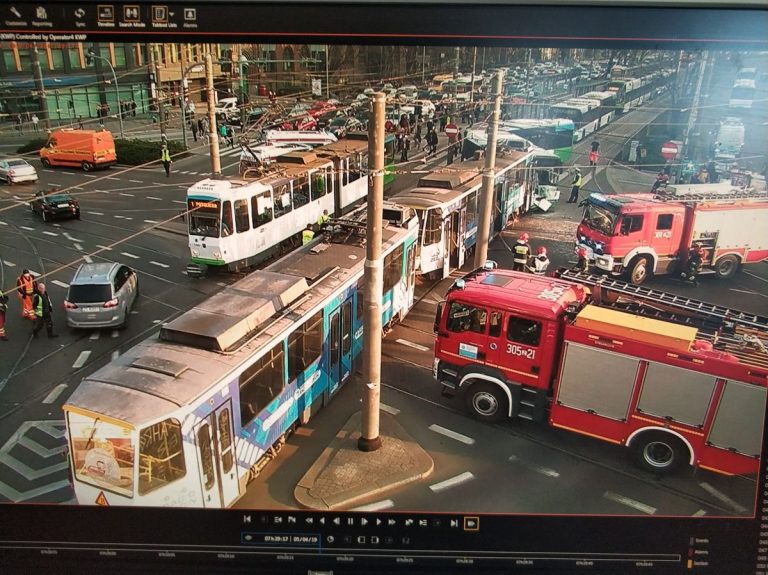This screenshot has width=768, height=575.
Task: Toggle Search Mode in toolbar
Action: tap(132, 14)
